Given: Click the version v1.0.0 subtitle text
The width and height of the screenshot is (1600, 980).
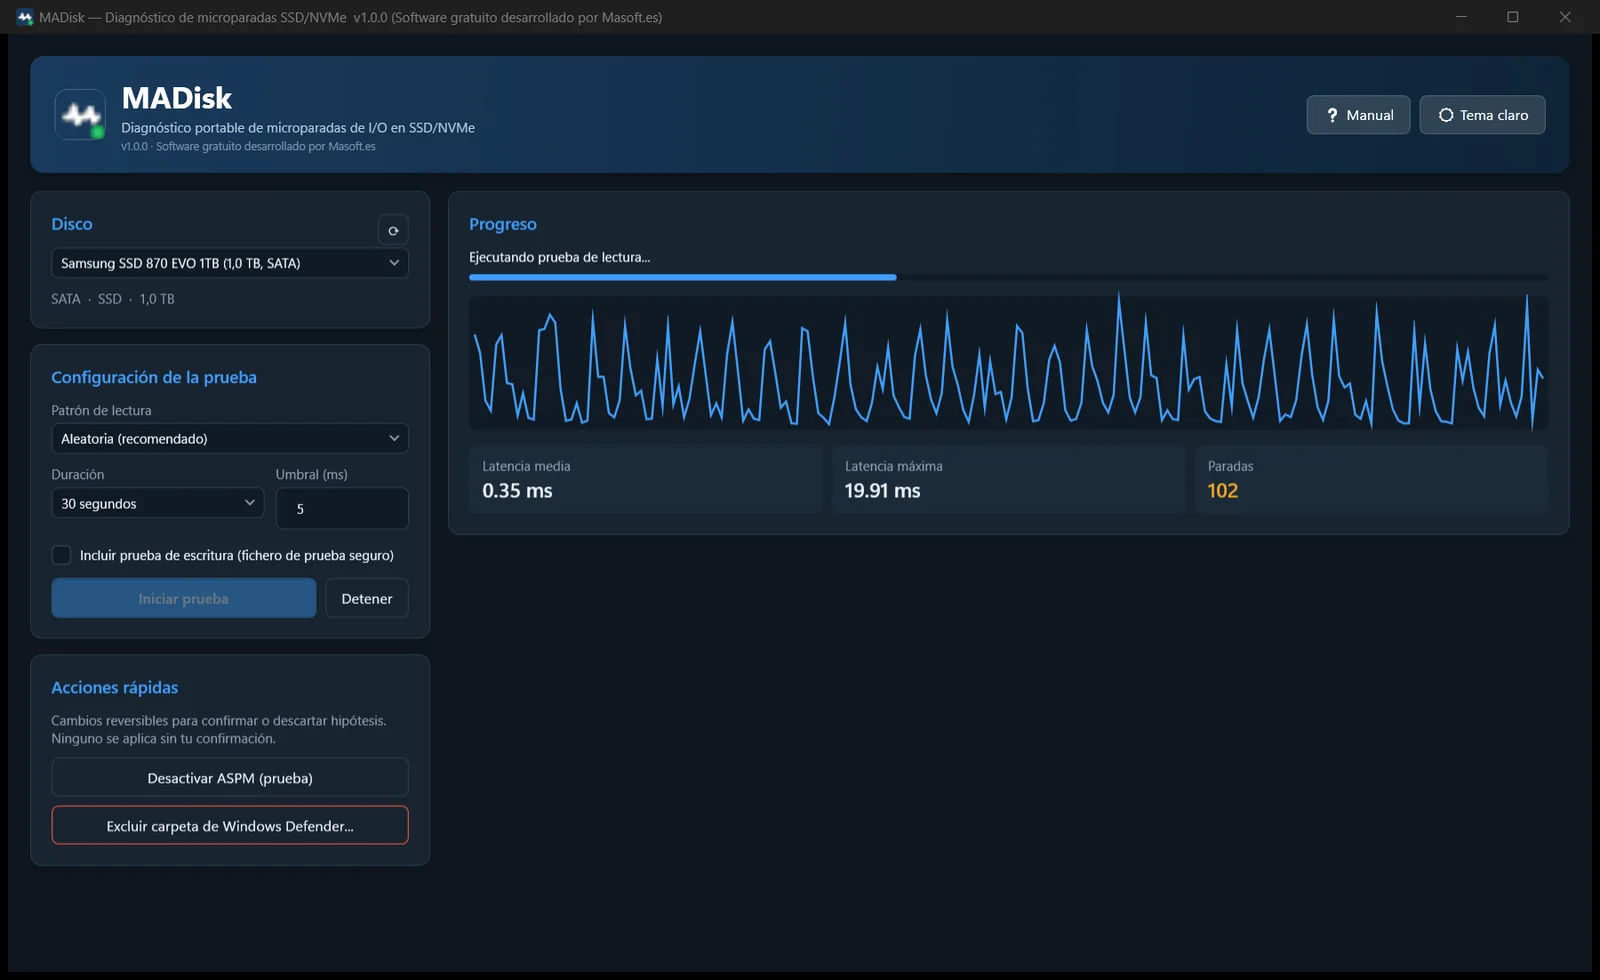Looking at the screenshot, I should click(x=248, y=146).
